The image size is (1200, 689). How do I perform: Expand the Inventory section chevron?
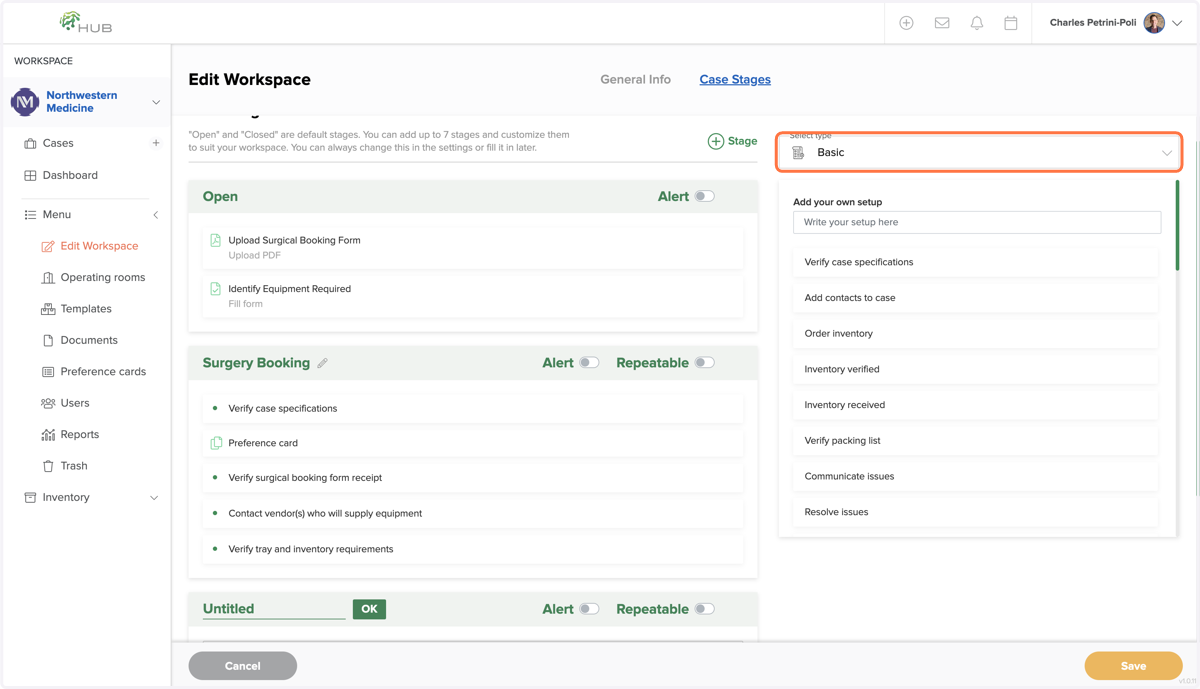click(x=154, y=498)
